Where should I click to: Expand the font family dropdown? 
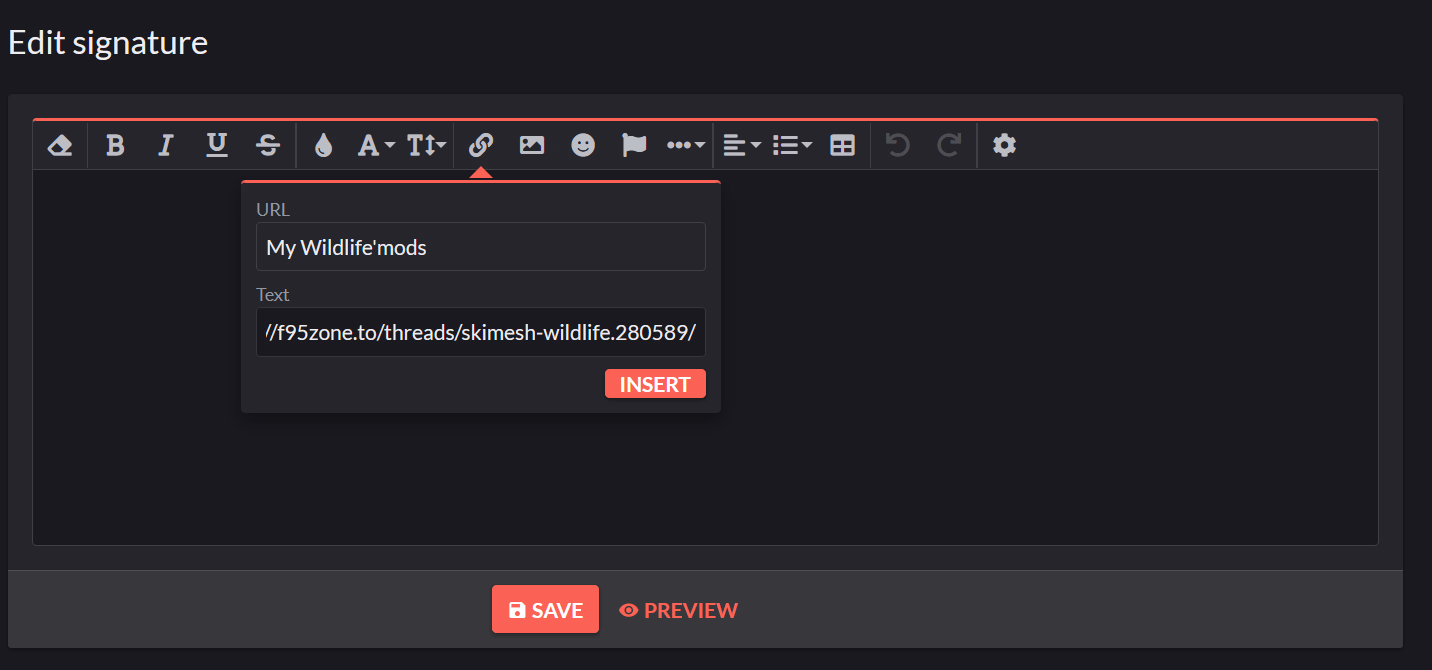point(376,146)
